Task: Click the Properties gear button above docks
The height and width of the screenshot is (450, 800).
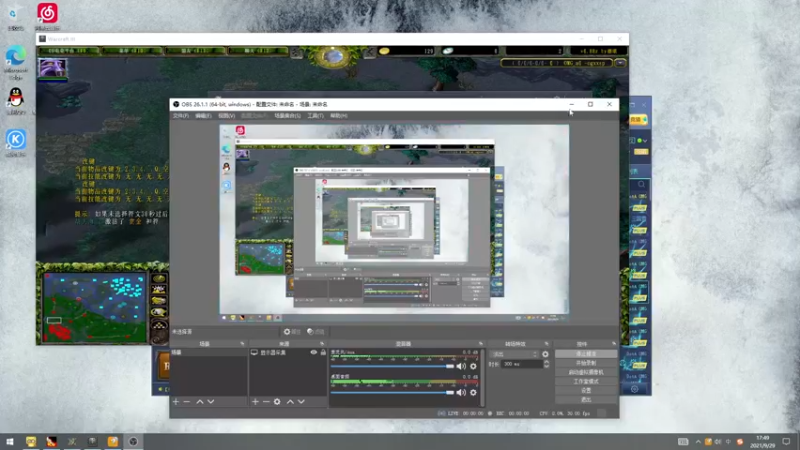Action: coord(292,332)
